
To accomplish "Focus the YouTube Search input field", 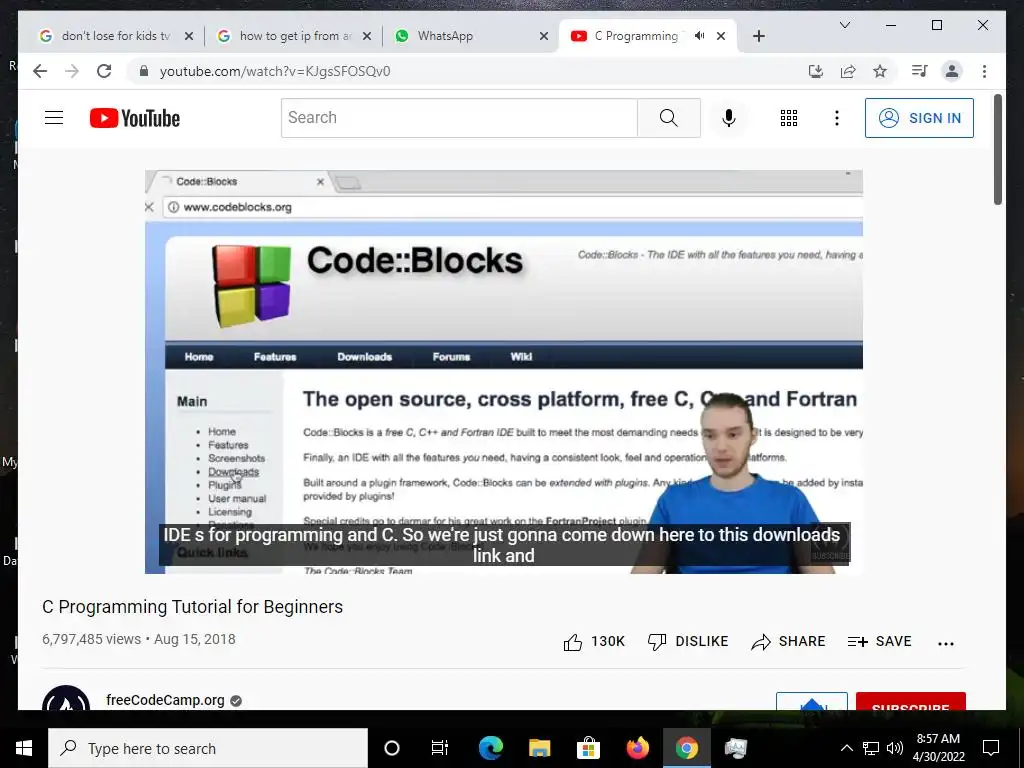I will pyautogui.click(x=459, y=118).
